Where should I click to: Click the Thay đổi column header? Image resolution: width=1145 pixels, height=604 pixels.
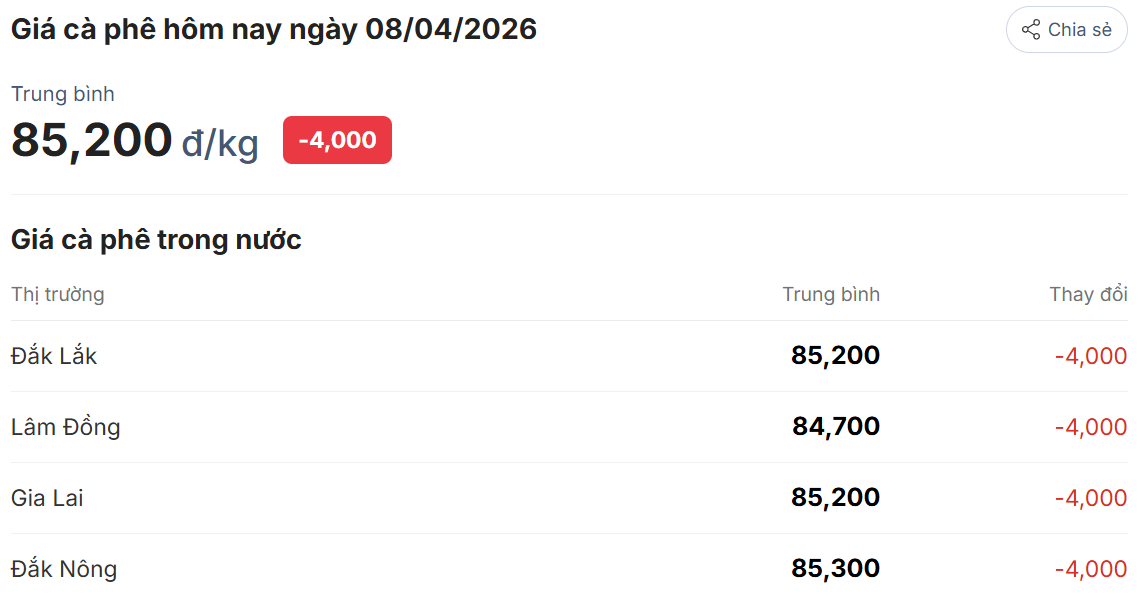tap(1088, 294)
